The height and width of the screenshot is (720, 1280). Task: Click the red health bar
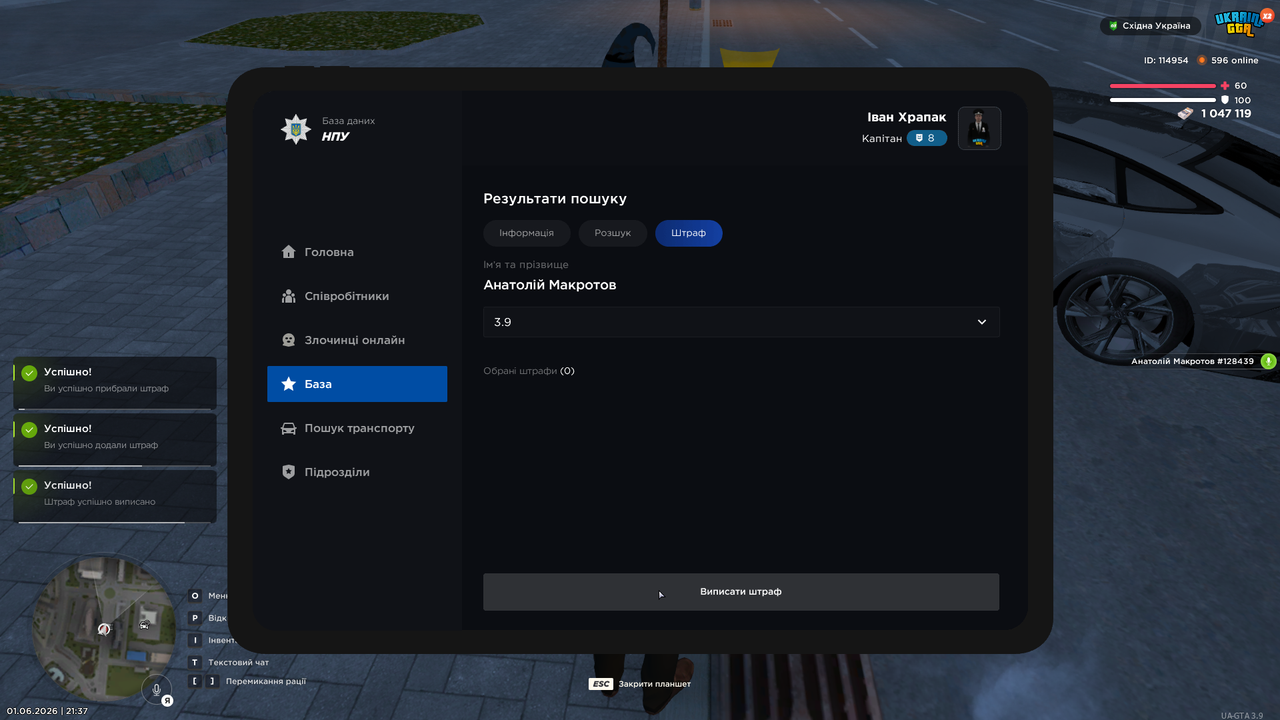tap(1163, 86)
